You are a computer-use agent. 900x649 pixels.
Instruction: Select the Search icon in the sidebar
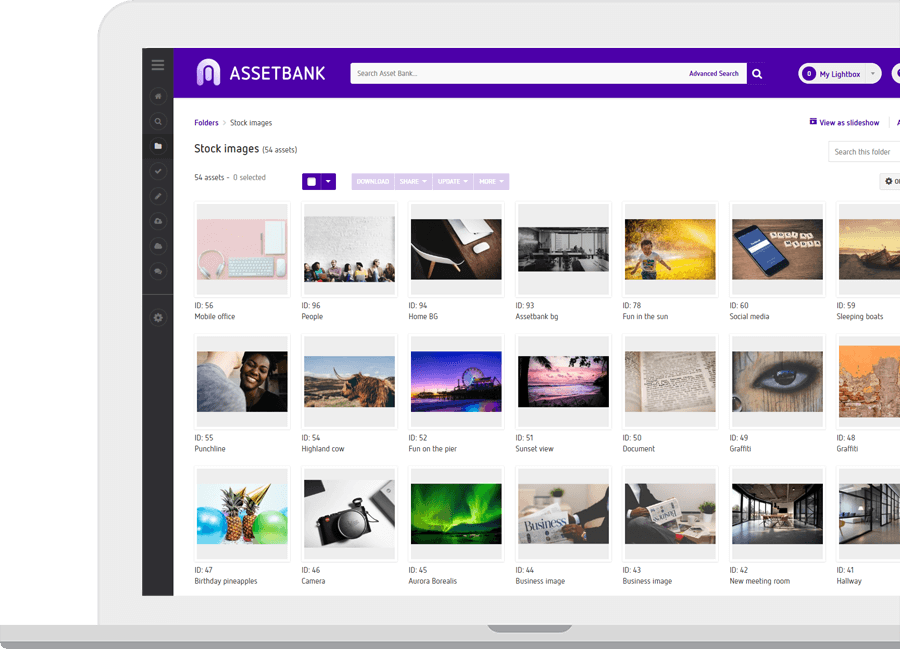click(x=158, y=121)
